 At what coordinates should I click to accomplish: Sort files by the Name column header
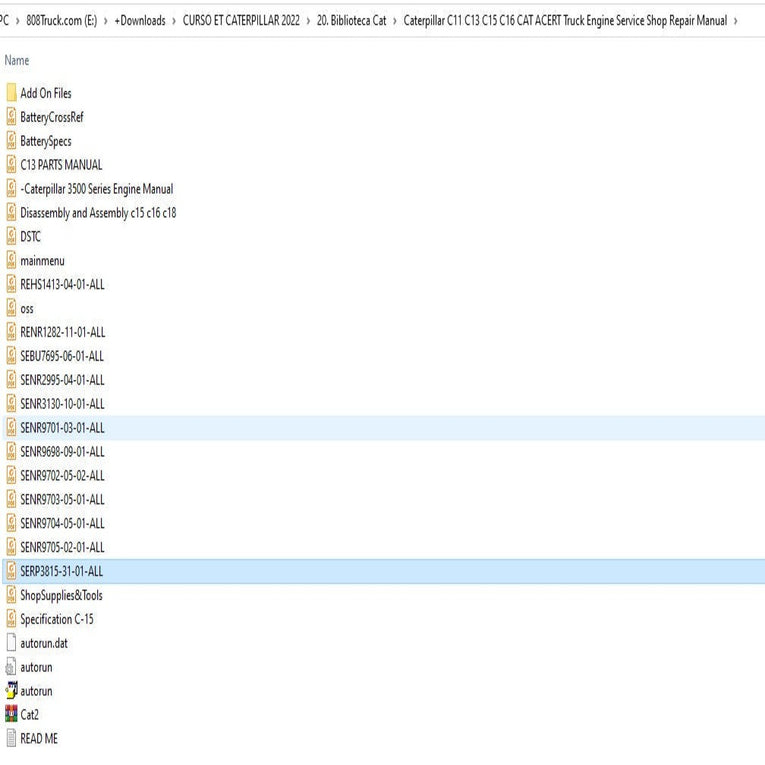tap(17, 61)
